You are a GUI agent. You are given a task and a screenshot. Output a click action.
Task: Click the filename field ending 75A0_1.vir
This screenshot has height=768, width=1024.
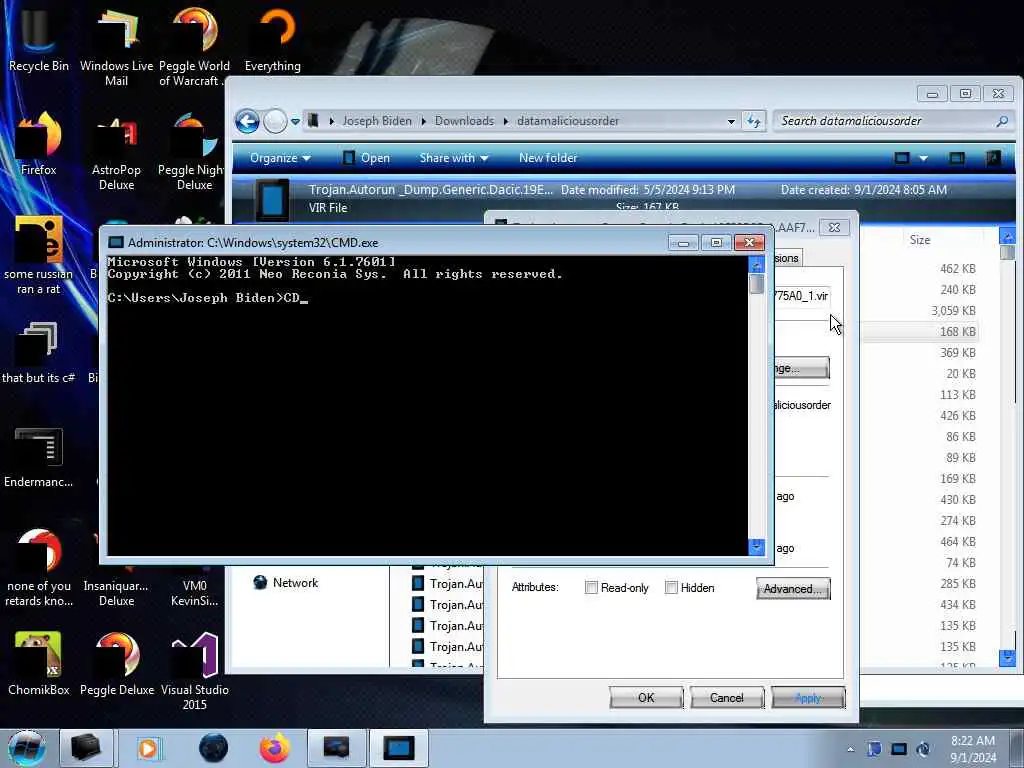[x=802, y=296]
